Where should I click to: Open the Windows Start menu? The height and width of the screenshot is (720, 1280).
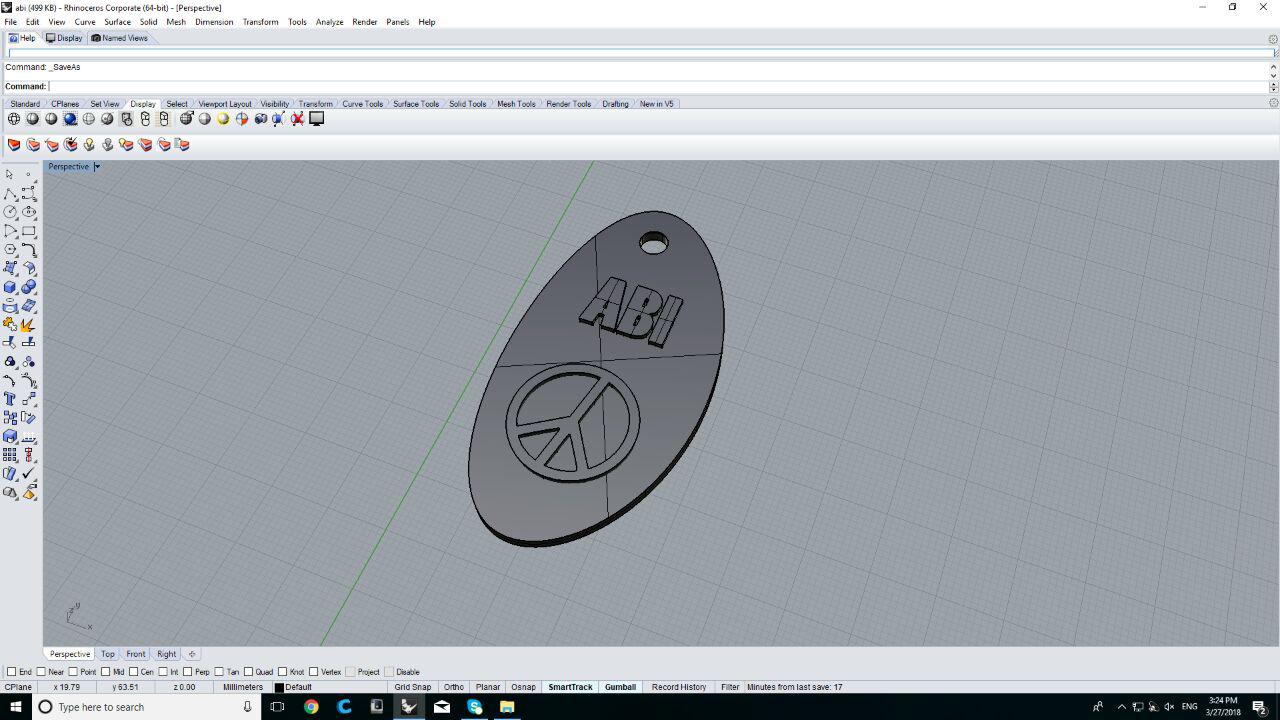click(16, 707)
